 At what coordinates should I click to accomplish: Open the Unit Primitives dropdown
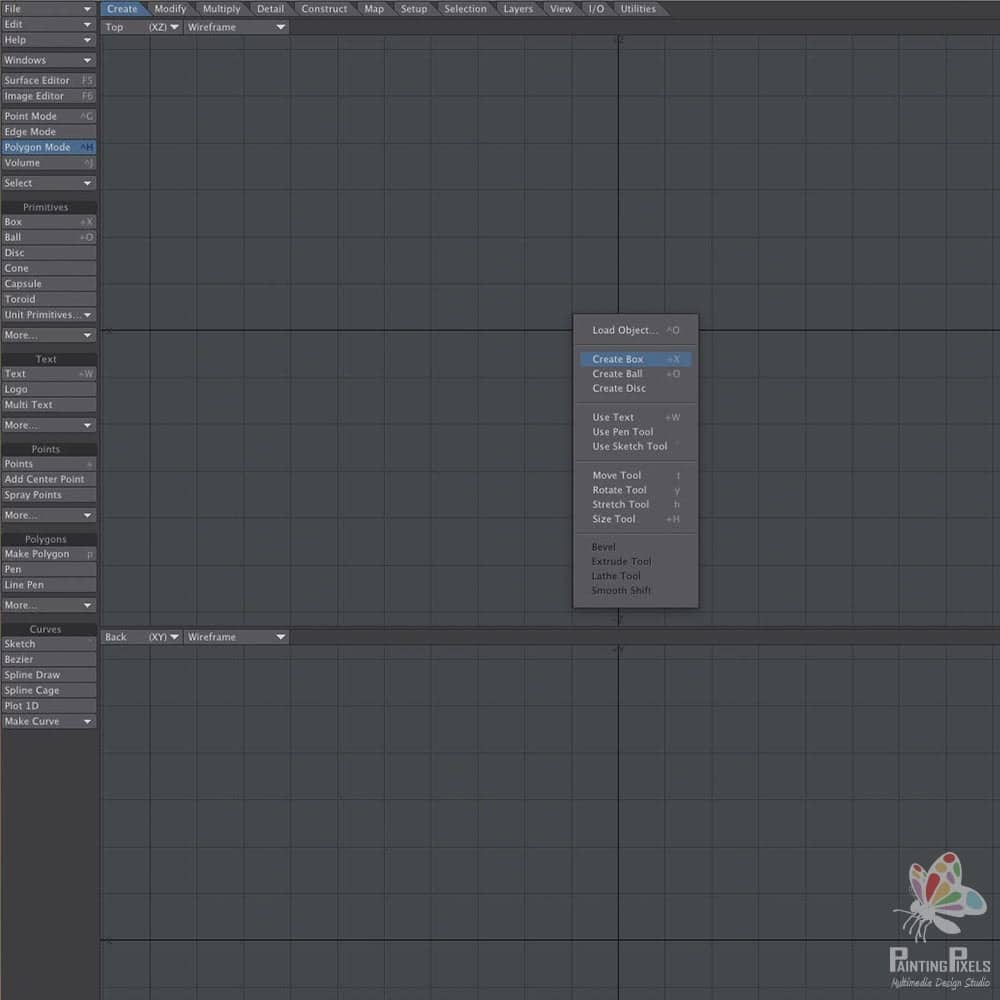[x=48, y=315]
